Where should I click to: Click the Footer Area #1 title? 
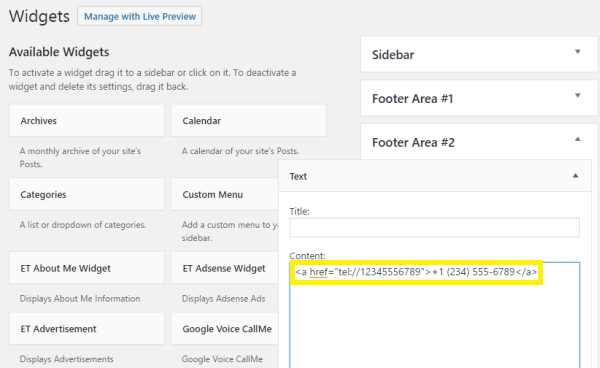(x=412, y=99)
